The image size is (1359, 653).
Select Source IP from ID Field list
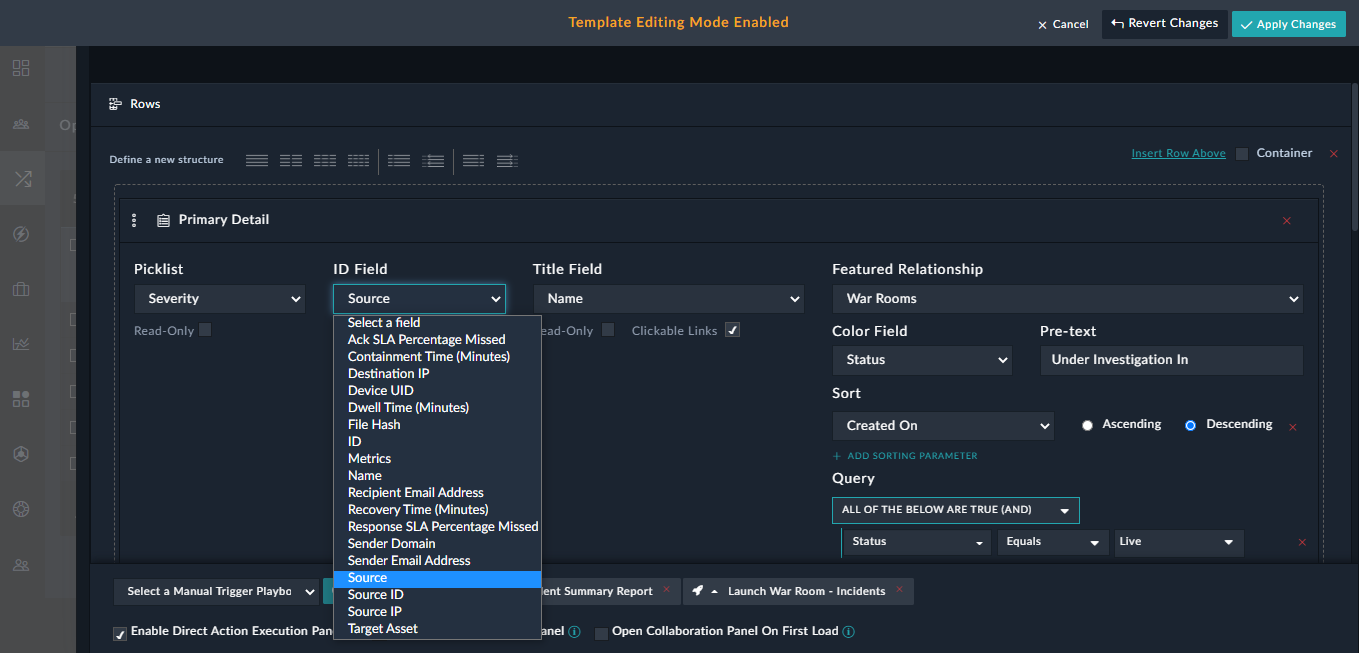point(375,612)
